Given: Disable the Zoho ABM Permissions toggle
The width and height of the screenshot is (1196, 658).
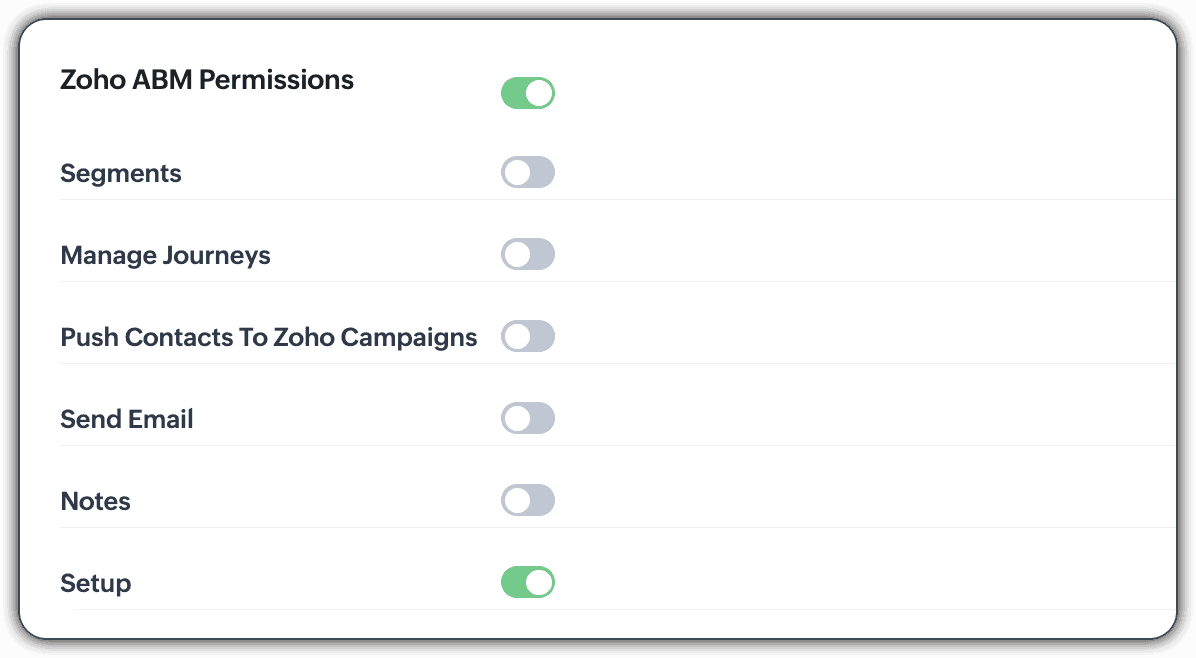Looking at the screenshot, I should [527, 93].
